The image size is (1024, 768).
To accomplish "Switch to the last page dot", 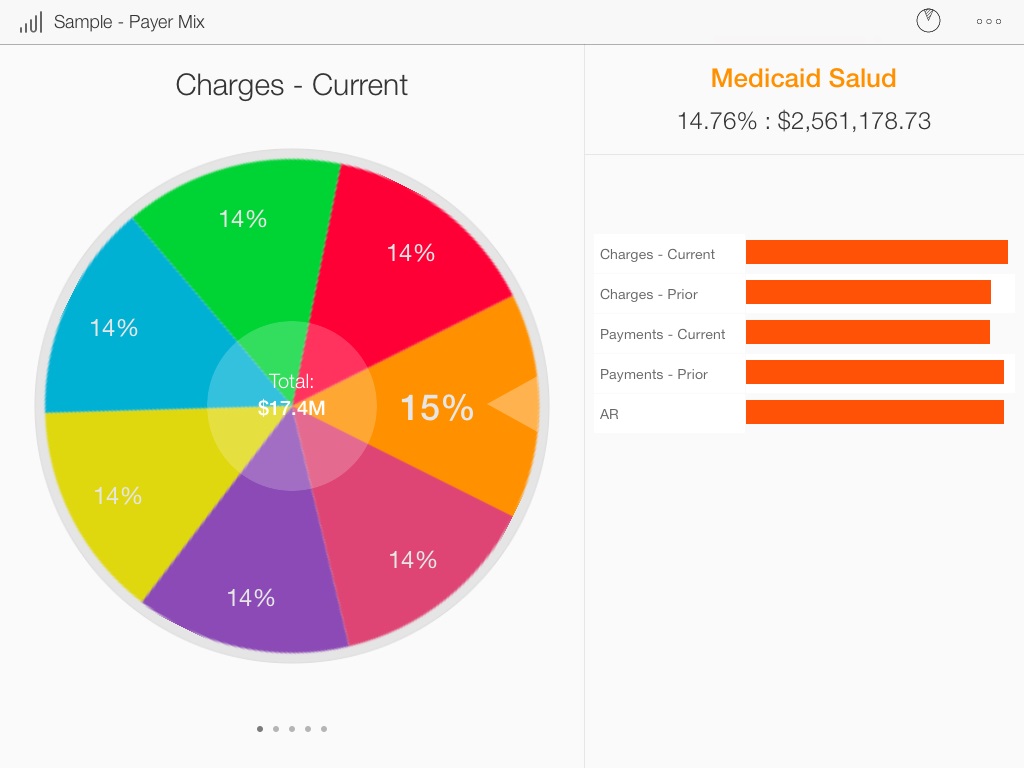I will tap(324, 729).
